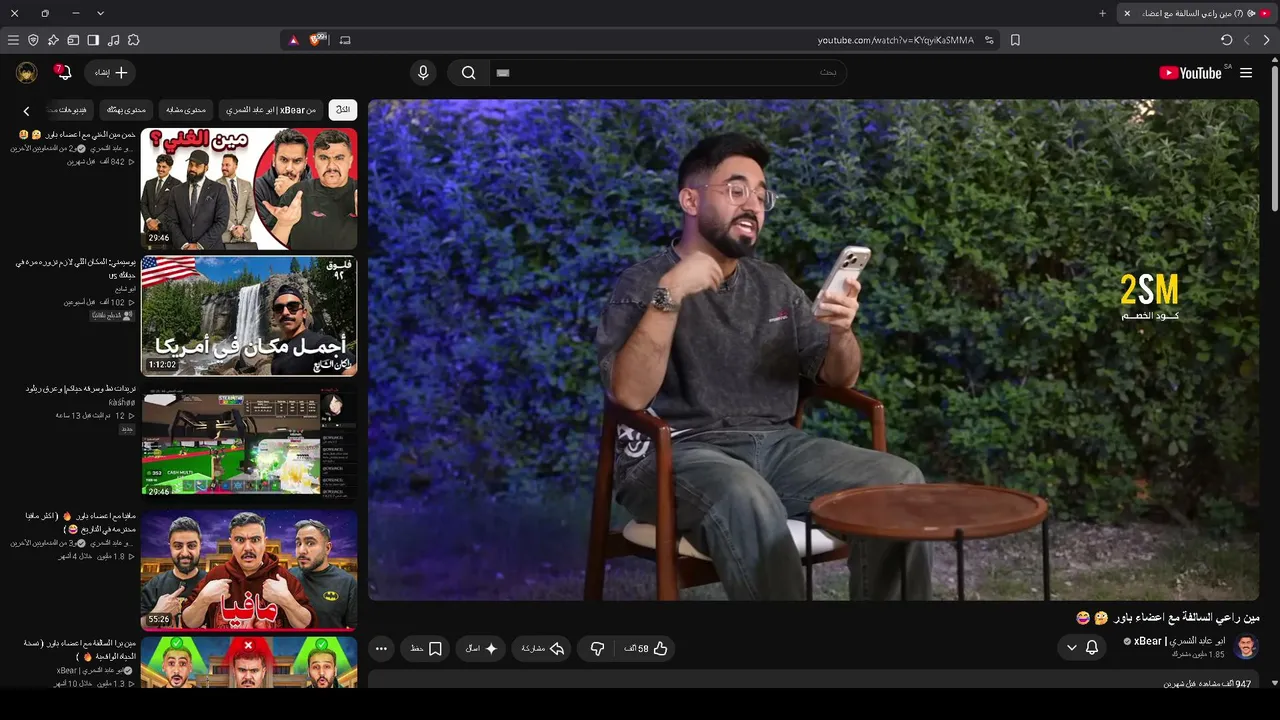Screen dimensions: 1280x720
Task: Close the YouTube browser tab
Action: [1127, 13]
